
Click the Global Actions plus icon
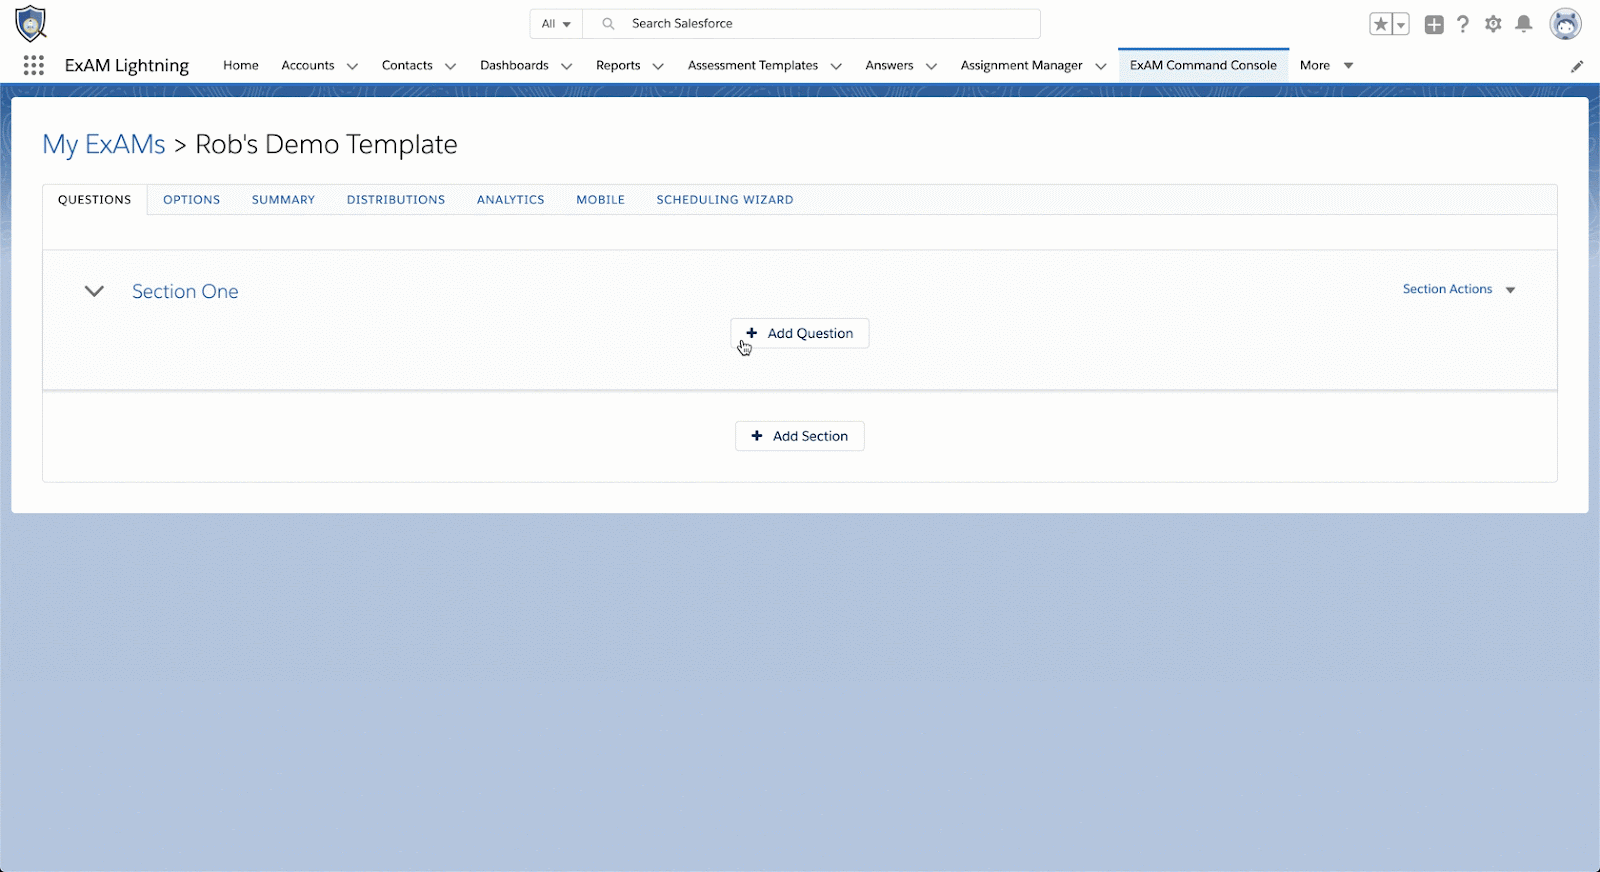tap(1434, 24)
